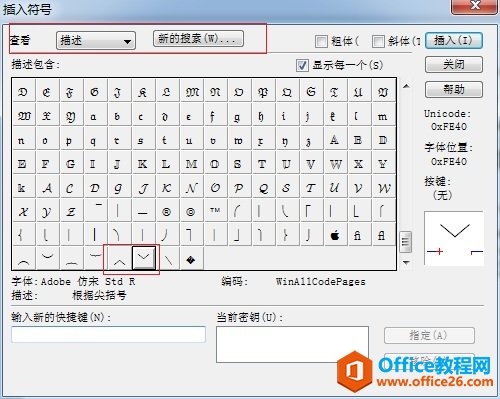Select the black diamond replacement character symbol
This screenshot has height=399, width=500.
click(191, 259)
